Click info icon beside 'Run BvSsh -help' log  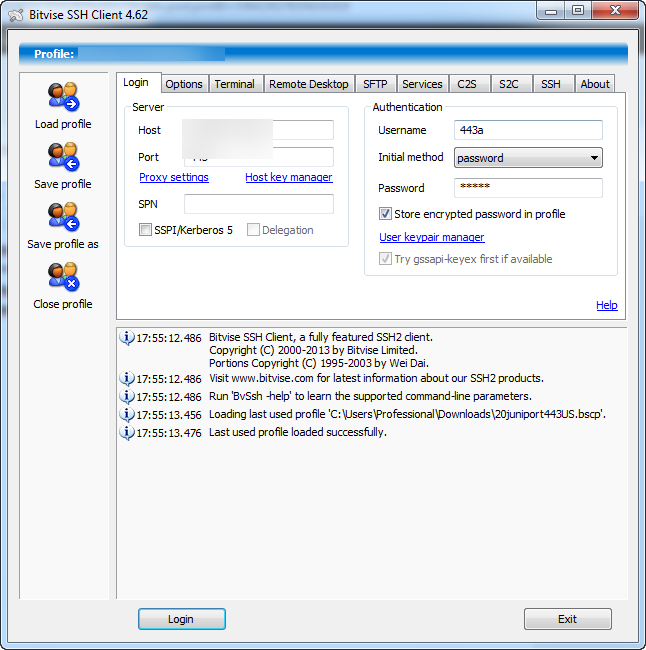126,396
